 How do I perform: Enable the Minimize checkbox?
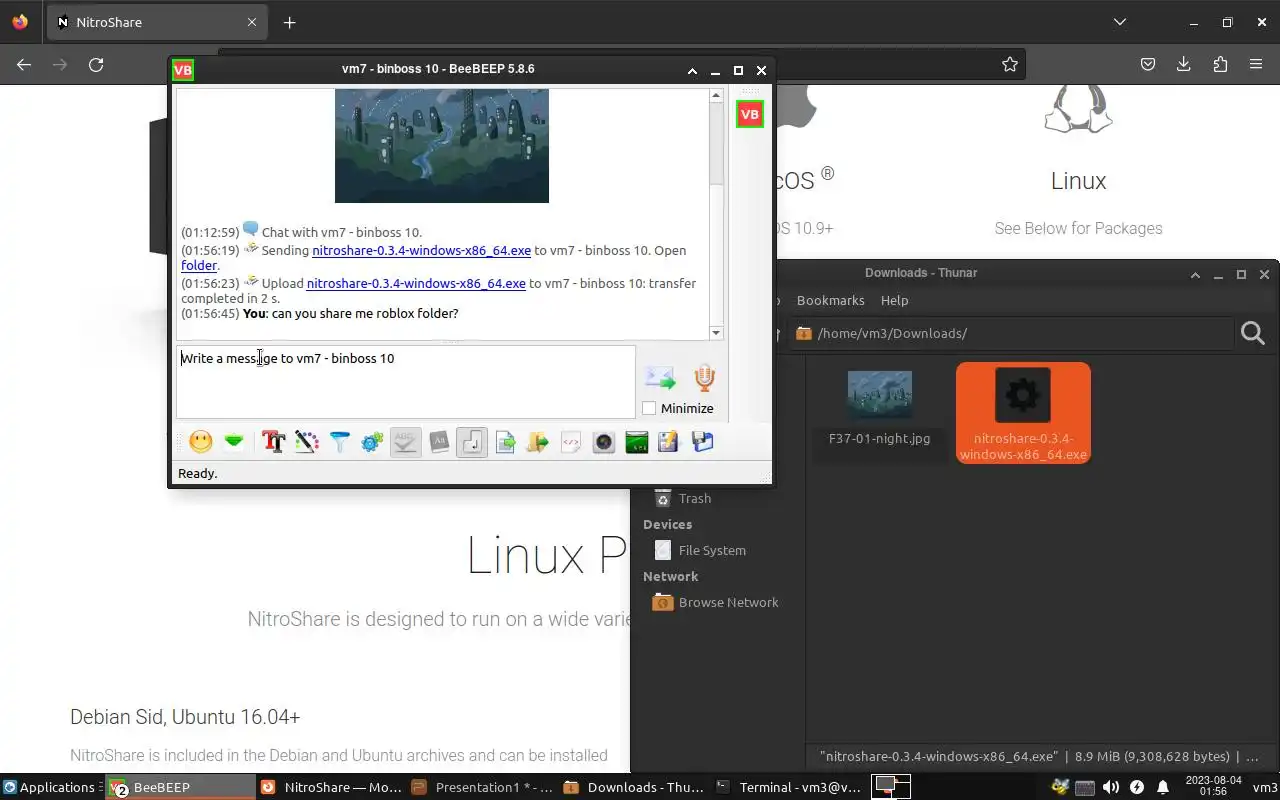649,408
